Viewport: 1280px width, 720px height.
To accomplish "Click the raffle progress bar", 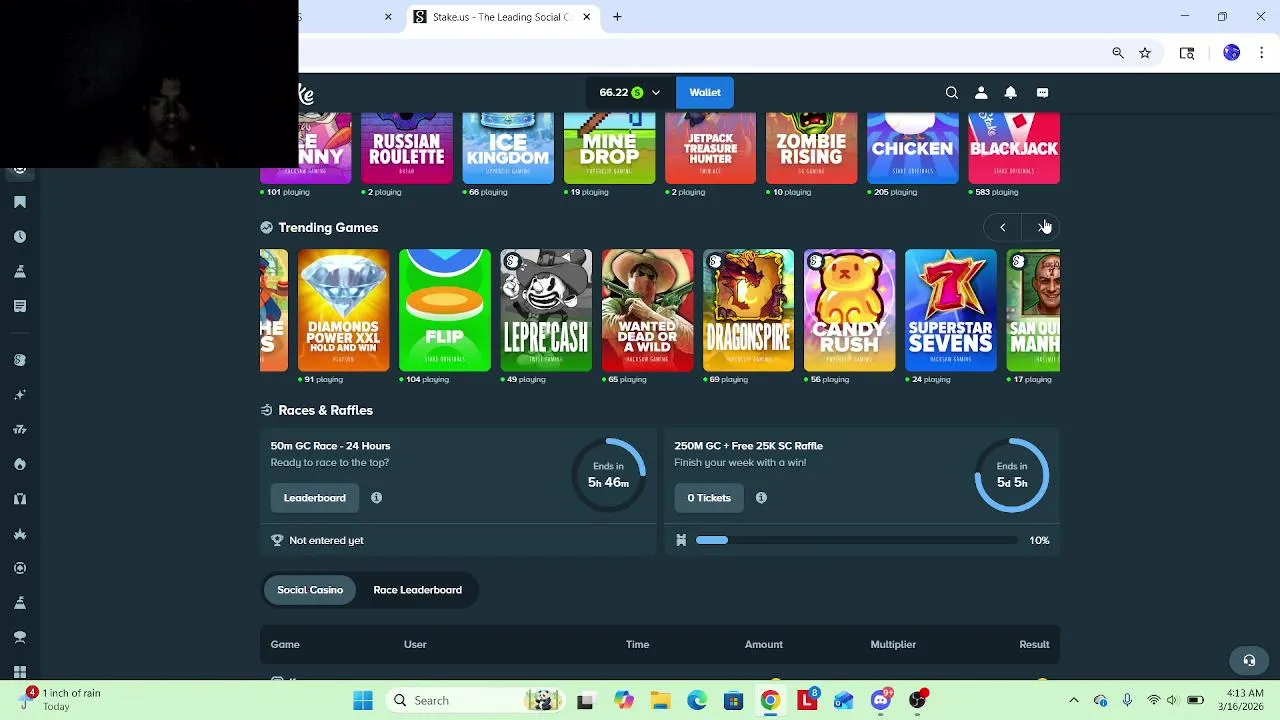I will pos(856,540).
